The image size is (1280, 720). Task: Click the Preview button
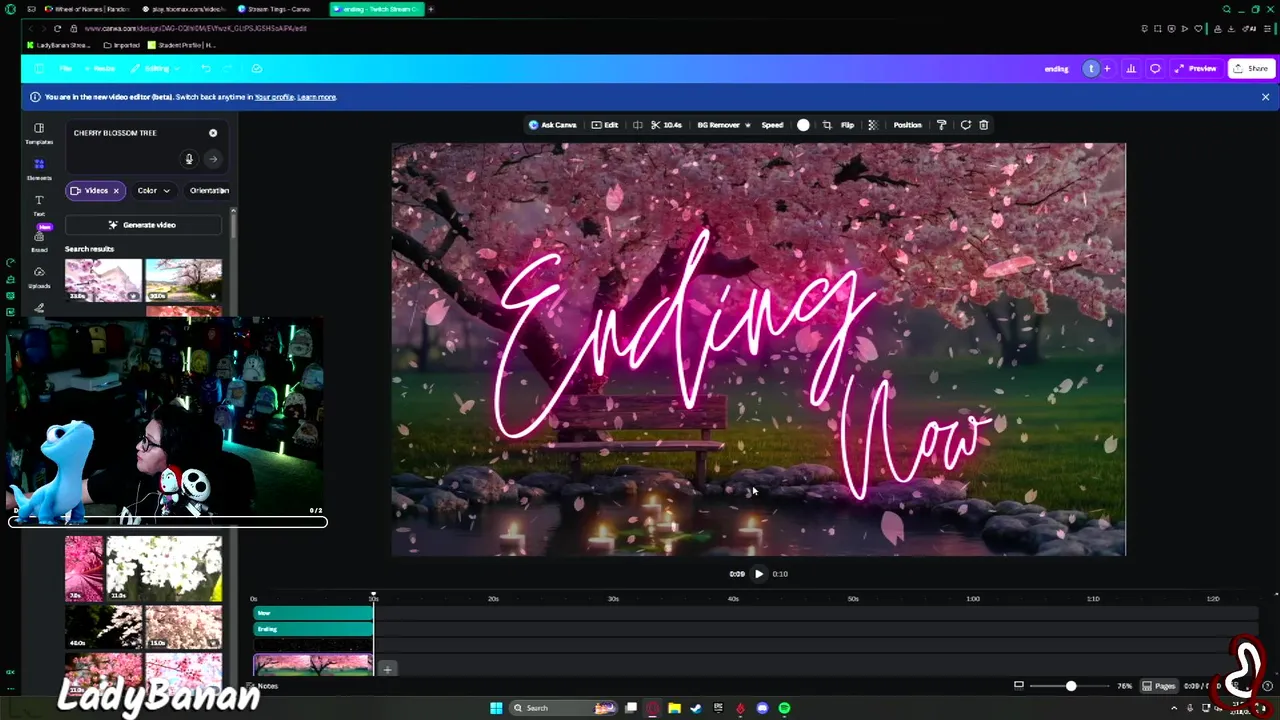[1196, 69]
